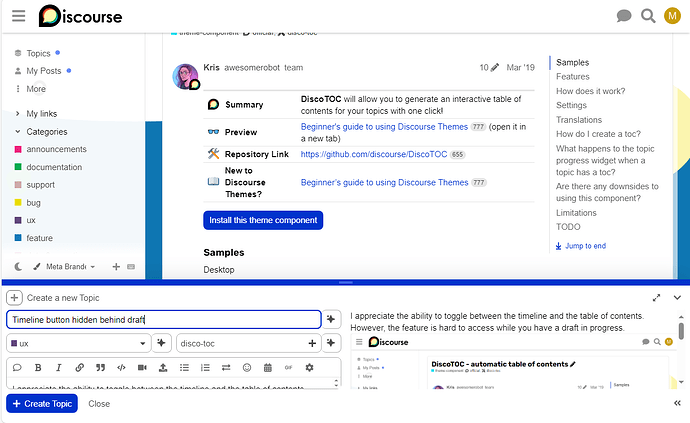Open composer options gear menu
Viewport: 690px width, 423px height.
(309, 368)
